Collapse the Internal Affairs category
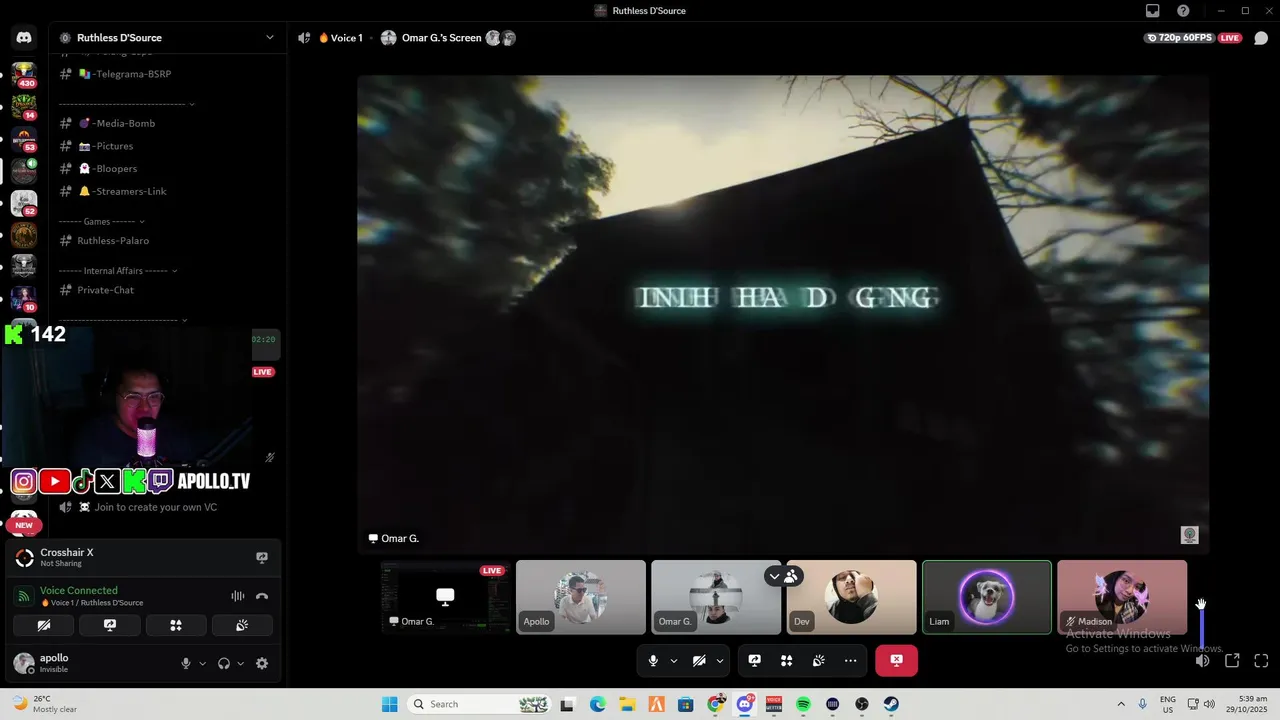Screen dimensions: 1280x720 coord(118,271)
